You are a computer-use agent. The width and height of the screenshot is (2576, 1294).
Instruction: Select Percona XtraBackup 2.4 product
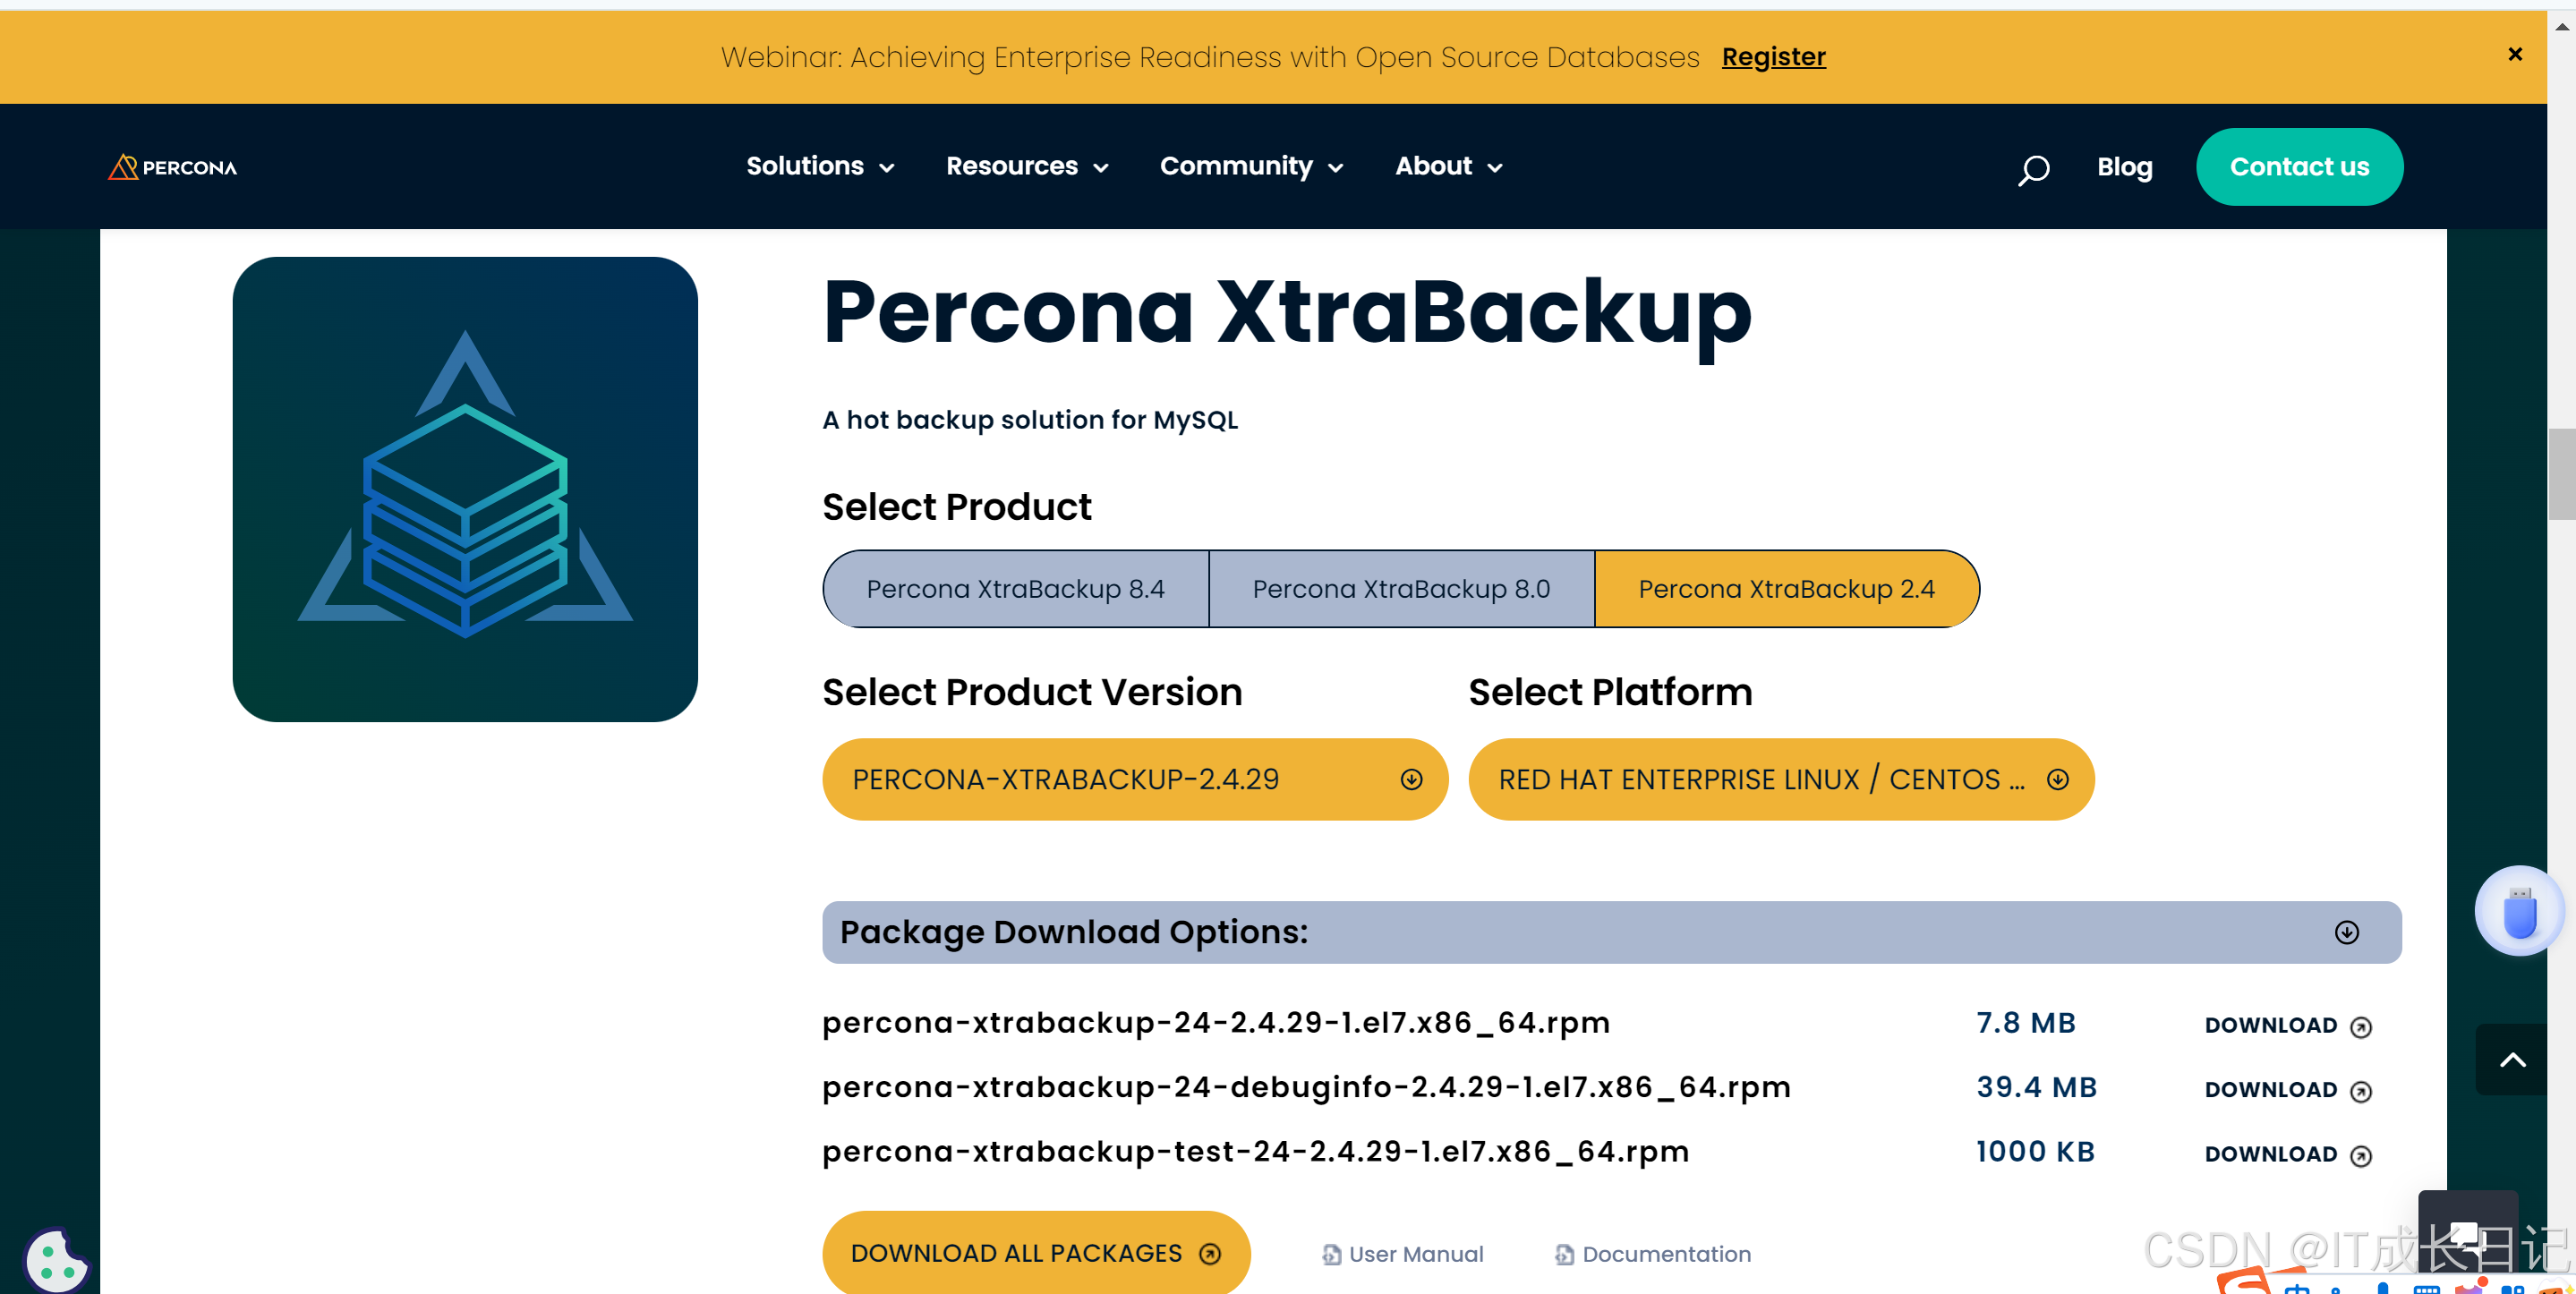coord(1786,588)
